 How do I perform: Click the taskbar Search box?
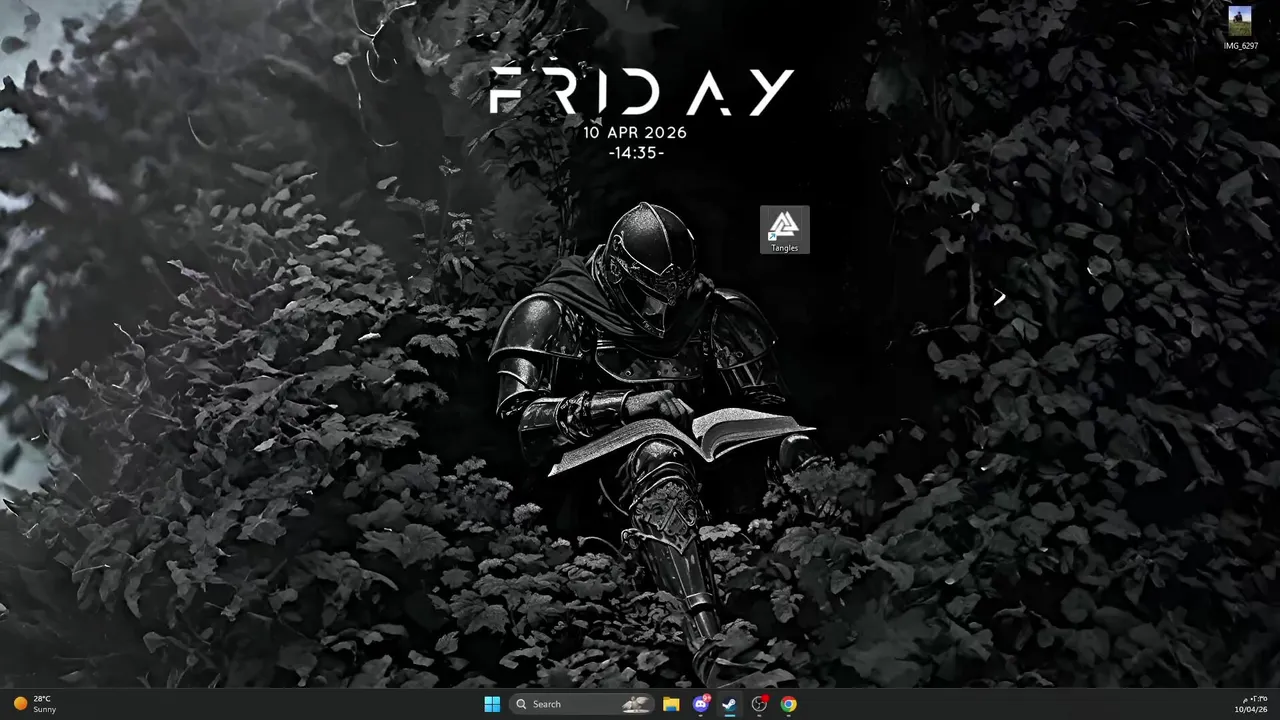[582, 704]
